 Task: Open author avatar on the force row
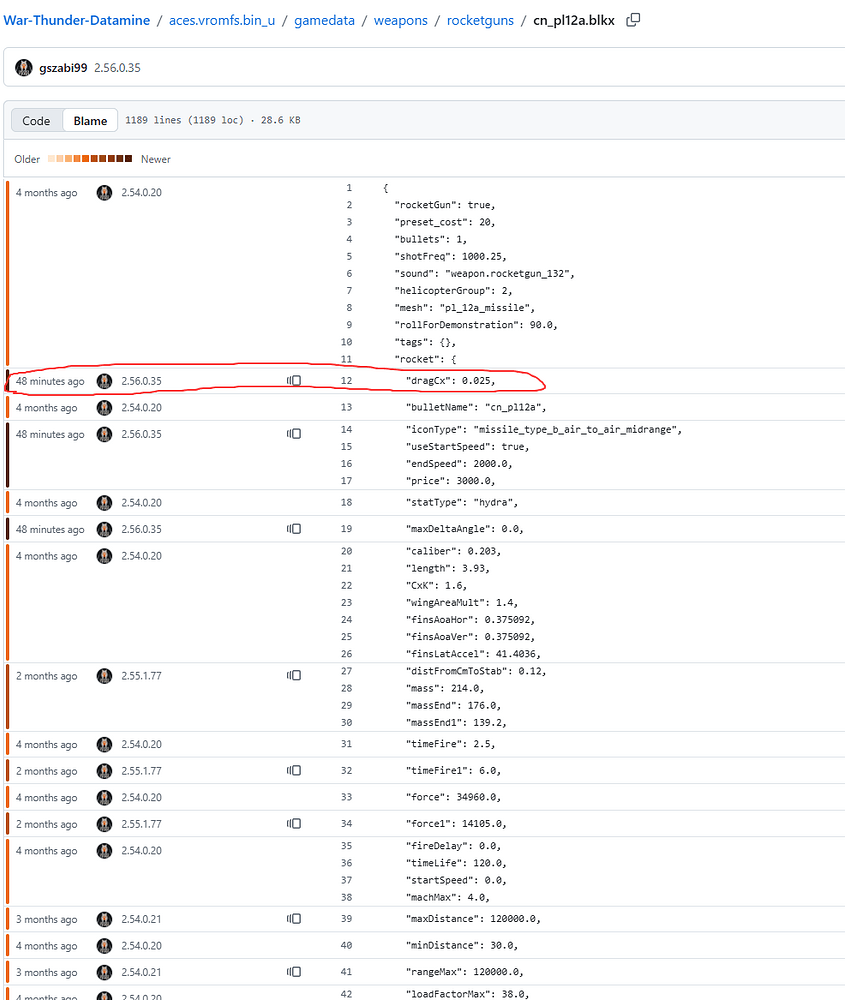(104, 797)
